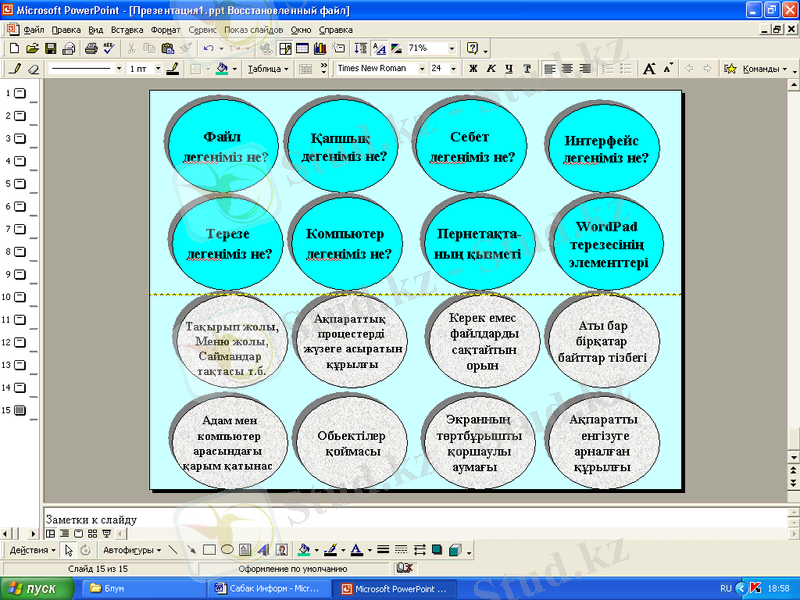Toggle italic formatting (К)

coord(491,69)
